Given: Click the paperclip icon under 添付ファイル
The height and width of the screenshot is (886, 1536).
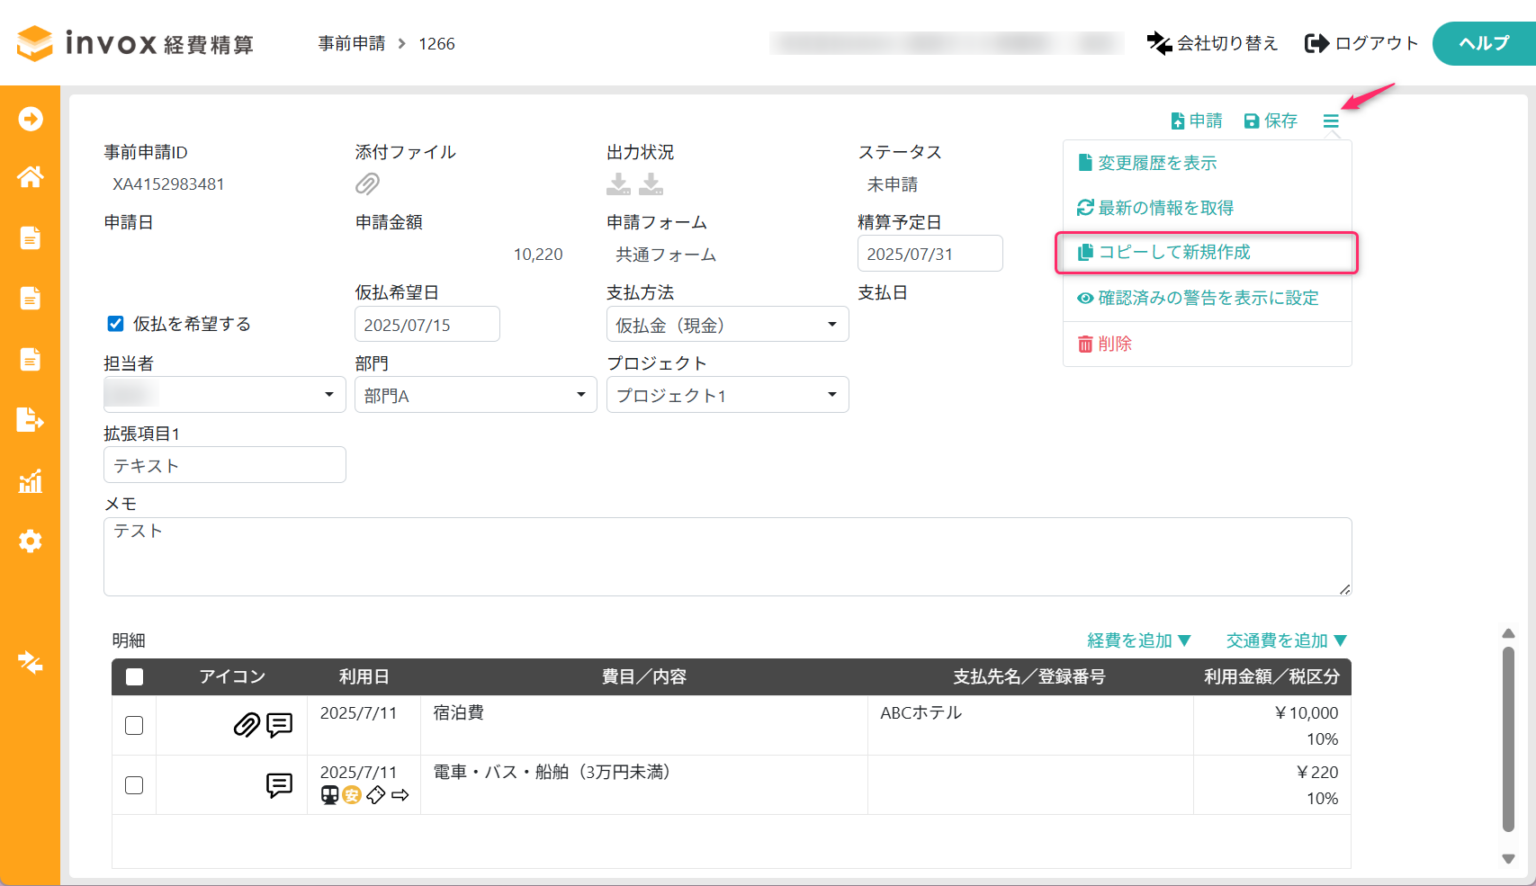Looking at the screenshot, I should click(367, 184).
